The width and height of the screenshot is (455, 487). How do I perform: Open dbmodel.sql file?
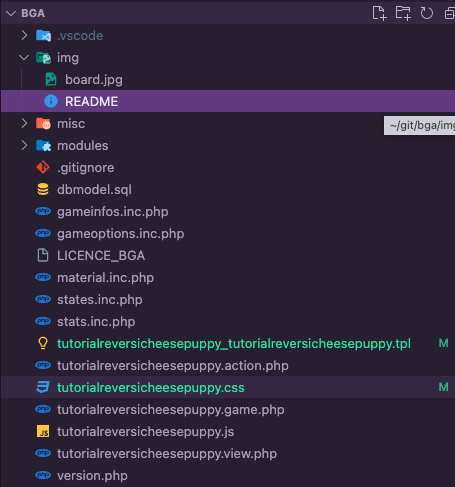click(x=94, y=190)
